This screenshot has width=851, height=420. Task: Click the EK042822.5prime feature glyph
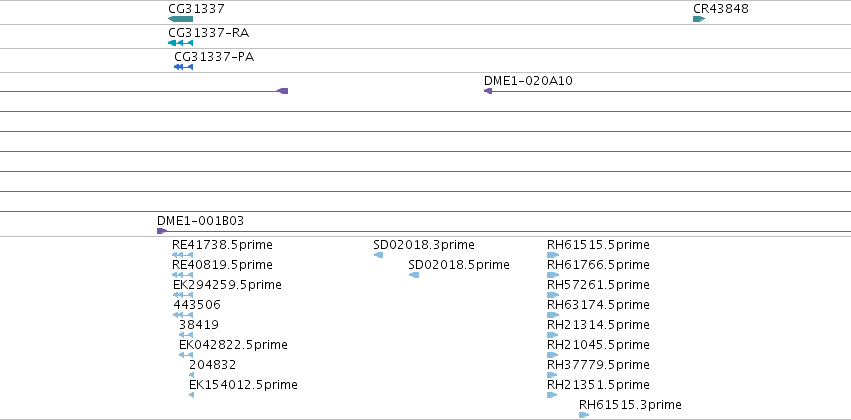[x=186, y=355]
